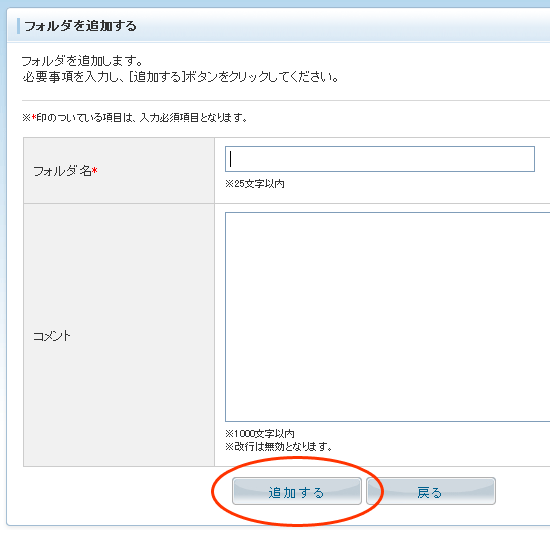Click the 必要事項を入力し instruction line
550x539 pixels.
click(x=181, y=77)
